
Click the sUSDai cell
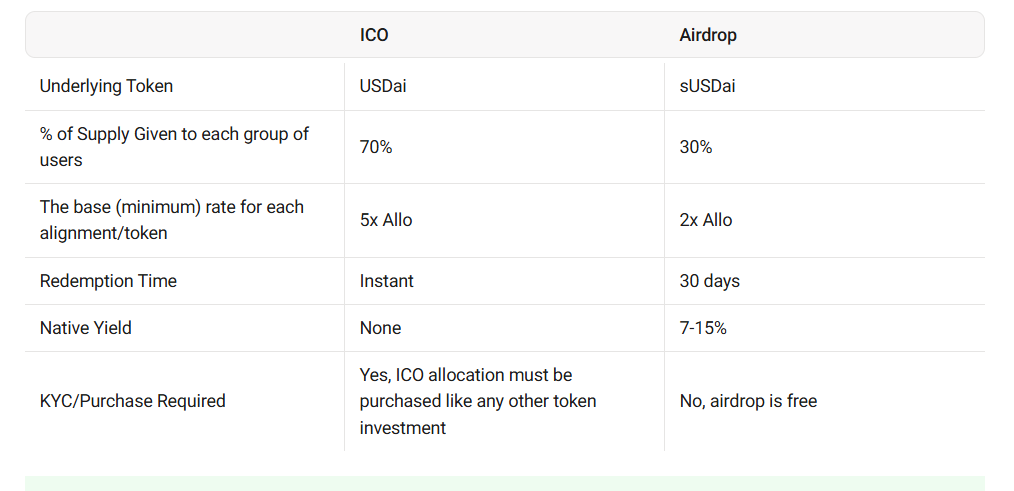click(707, 86)
